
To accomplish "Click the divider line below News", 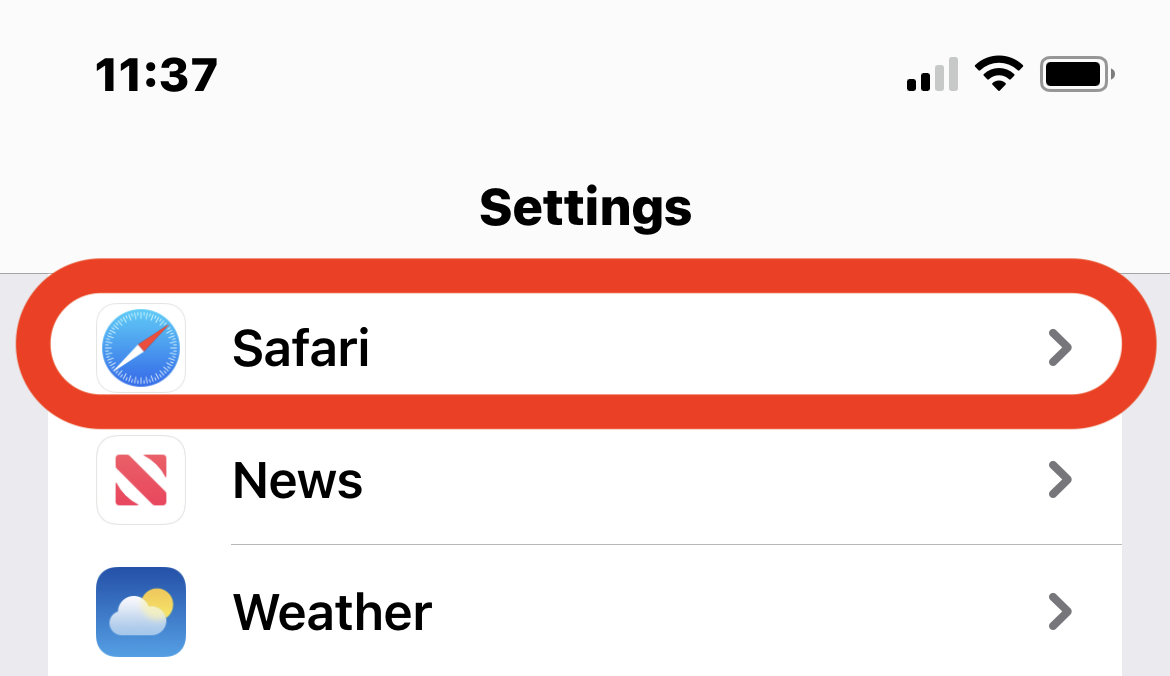I will (x=676, y=545).
